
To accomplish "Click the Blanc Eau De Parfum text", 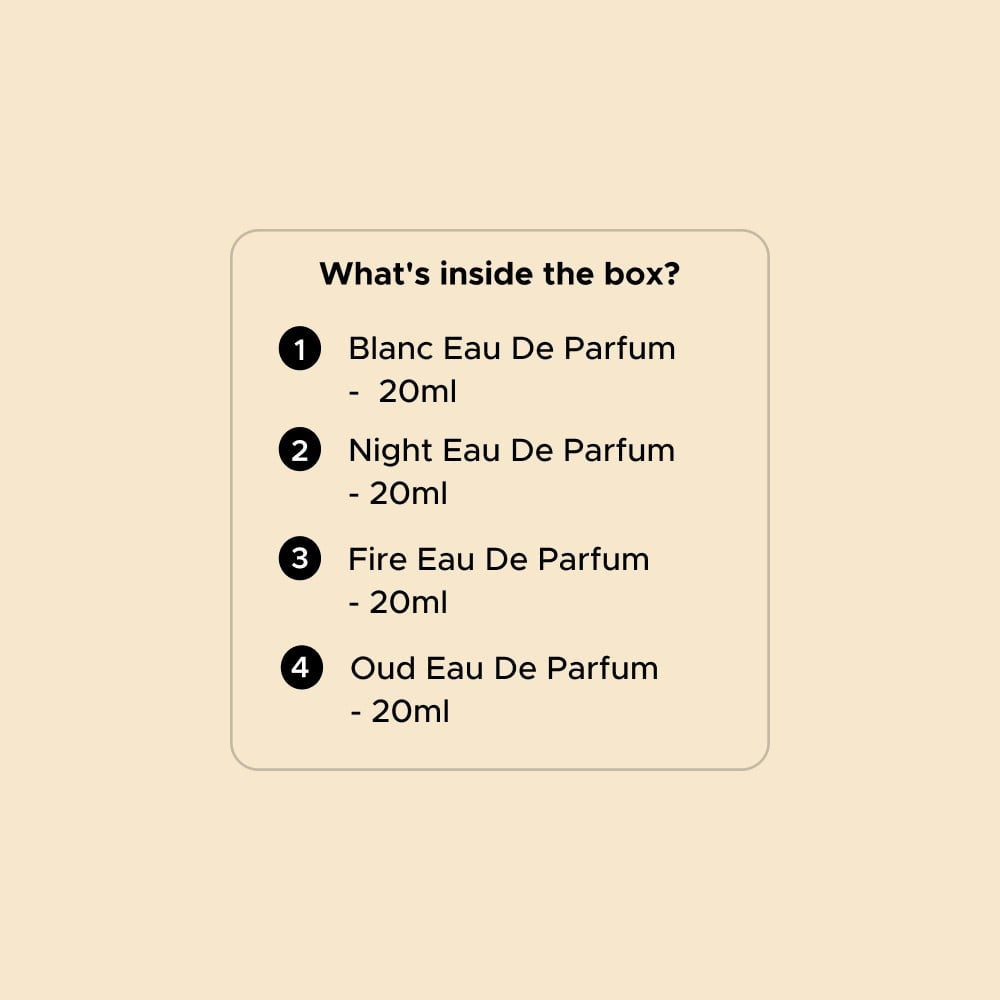I will pos(511,348).
